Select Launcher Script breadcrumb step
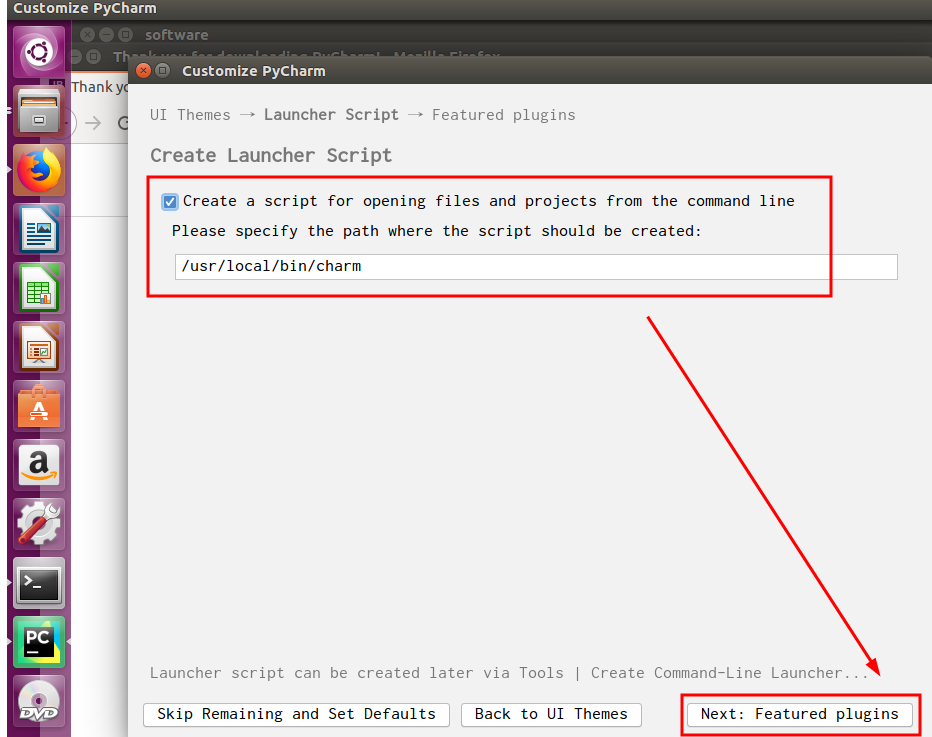932x737 pixels. pyautogui.click(x=331, y=115)
